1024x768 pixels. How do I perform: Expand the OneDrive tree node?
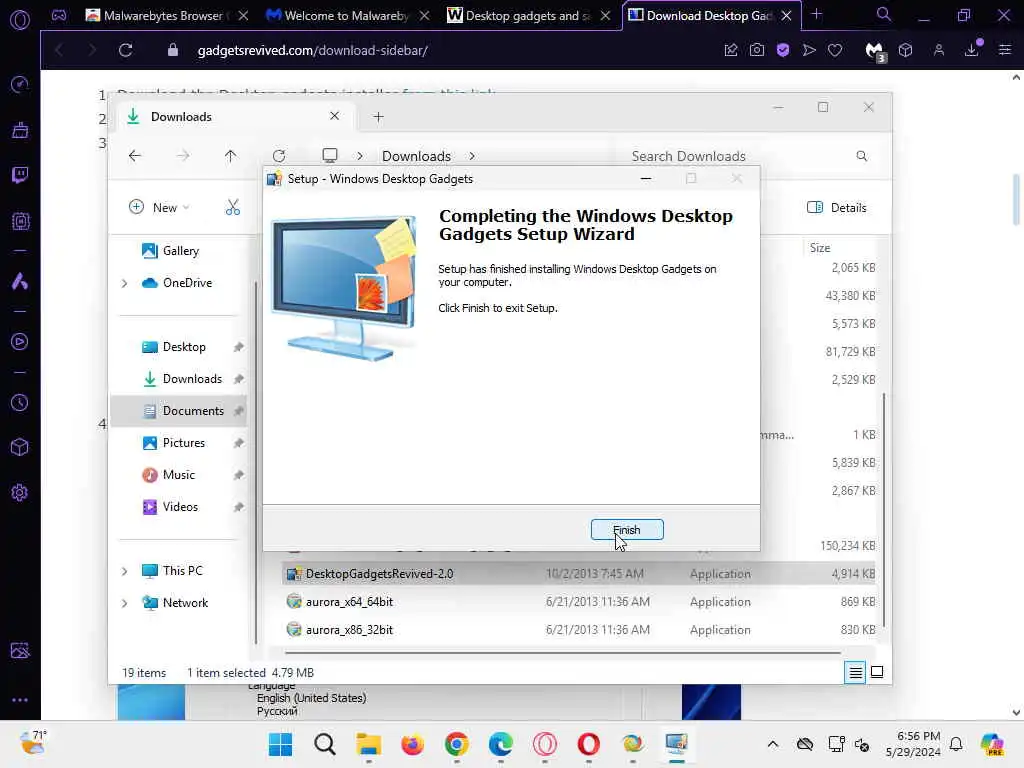(x=124, y=283)
